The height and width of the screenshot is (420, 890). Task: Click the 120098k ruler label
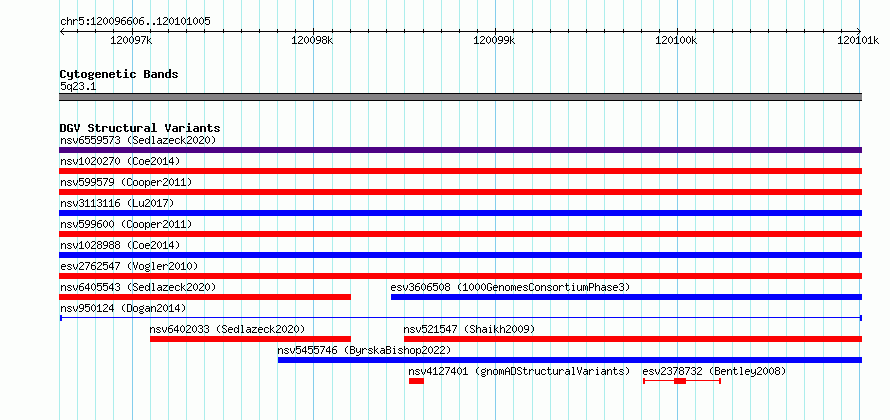313,40
